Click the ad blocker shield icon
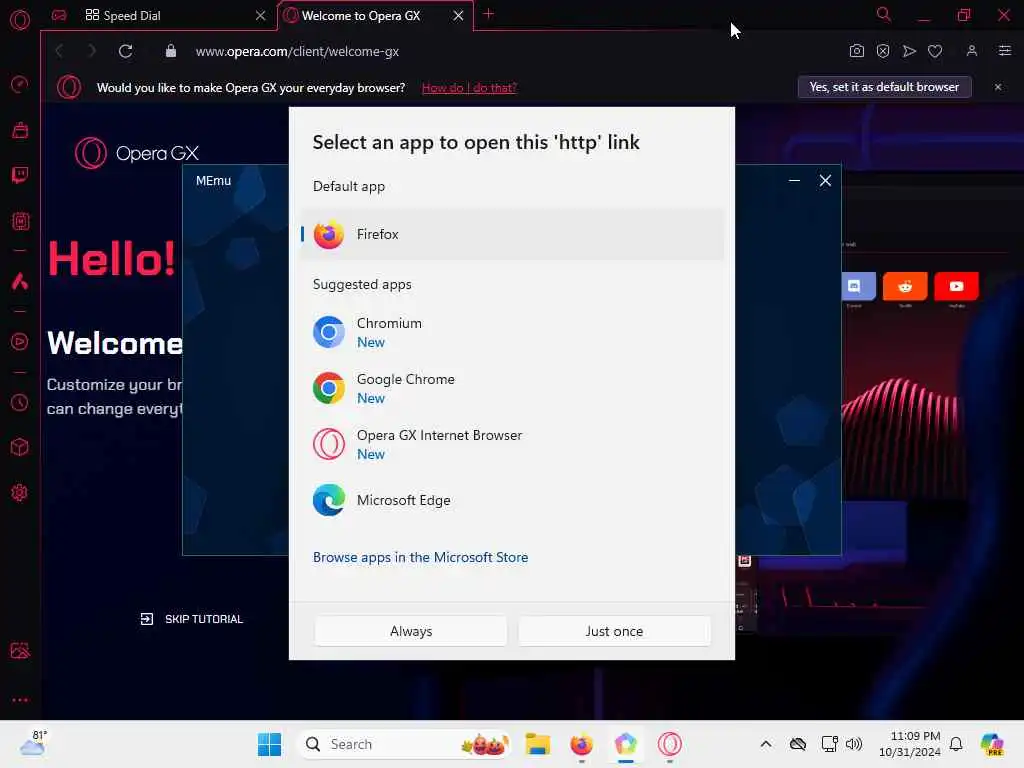The image size is (1024, 768). point(883,51)
